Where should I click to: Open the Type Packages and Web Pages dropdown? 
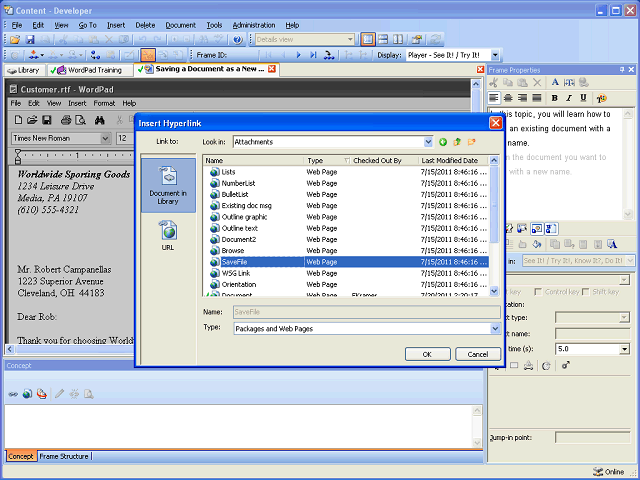click(x=495, y=328)
